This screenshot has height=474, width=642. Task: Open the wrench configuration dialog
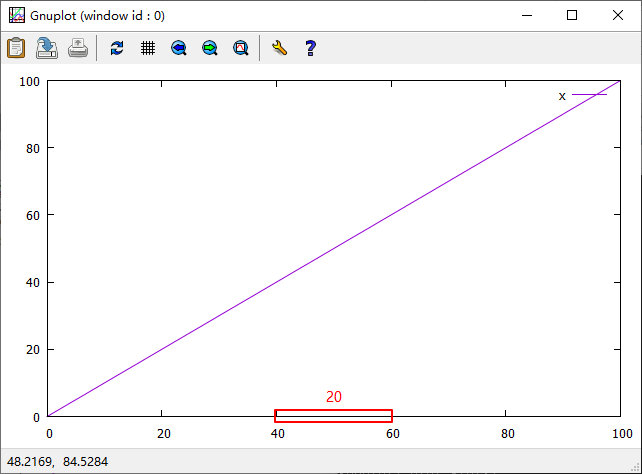click(x=279, y=48)
